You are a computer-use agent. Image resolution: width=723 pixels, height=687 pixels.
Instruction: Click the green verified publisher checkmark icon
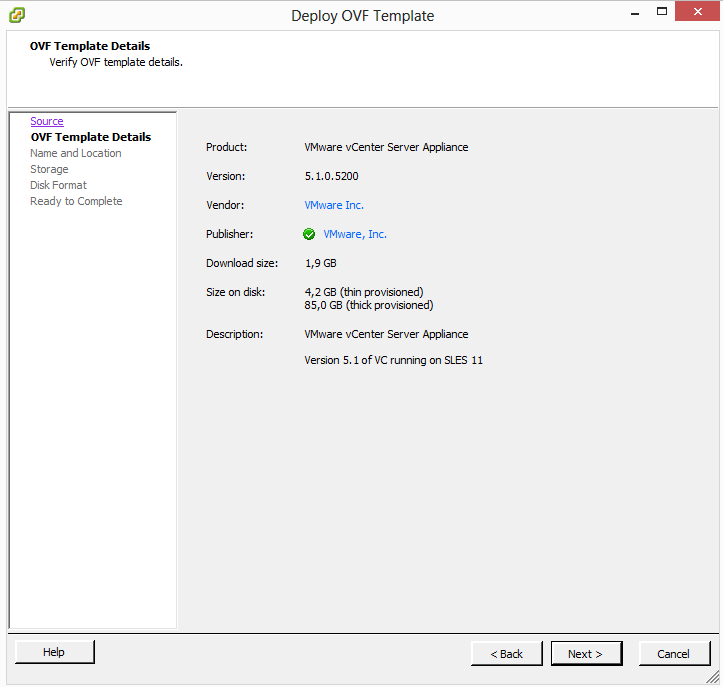pyautogui.click(x=309, y=234)
